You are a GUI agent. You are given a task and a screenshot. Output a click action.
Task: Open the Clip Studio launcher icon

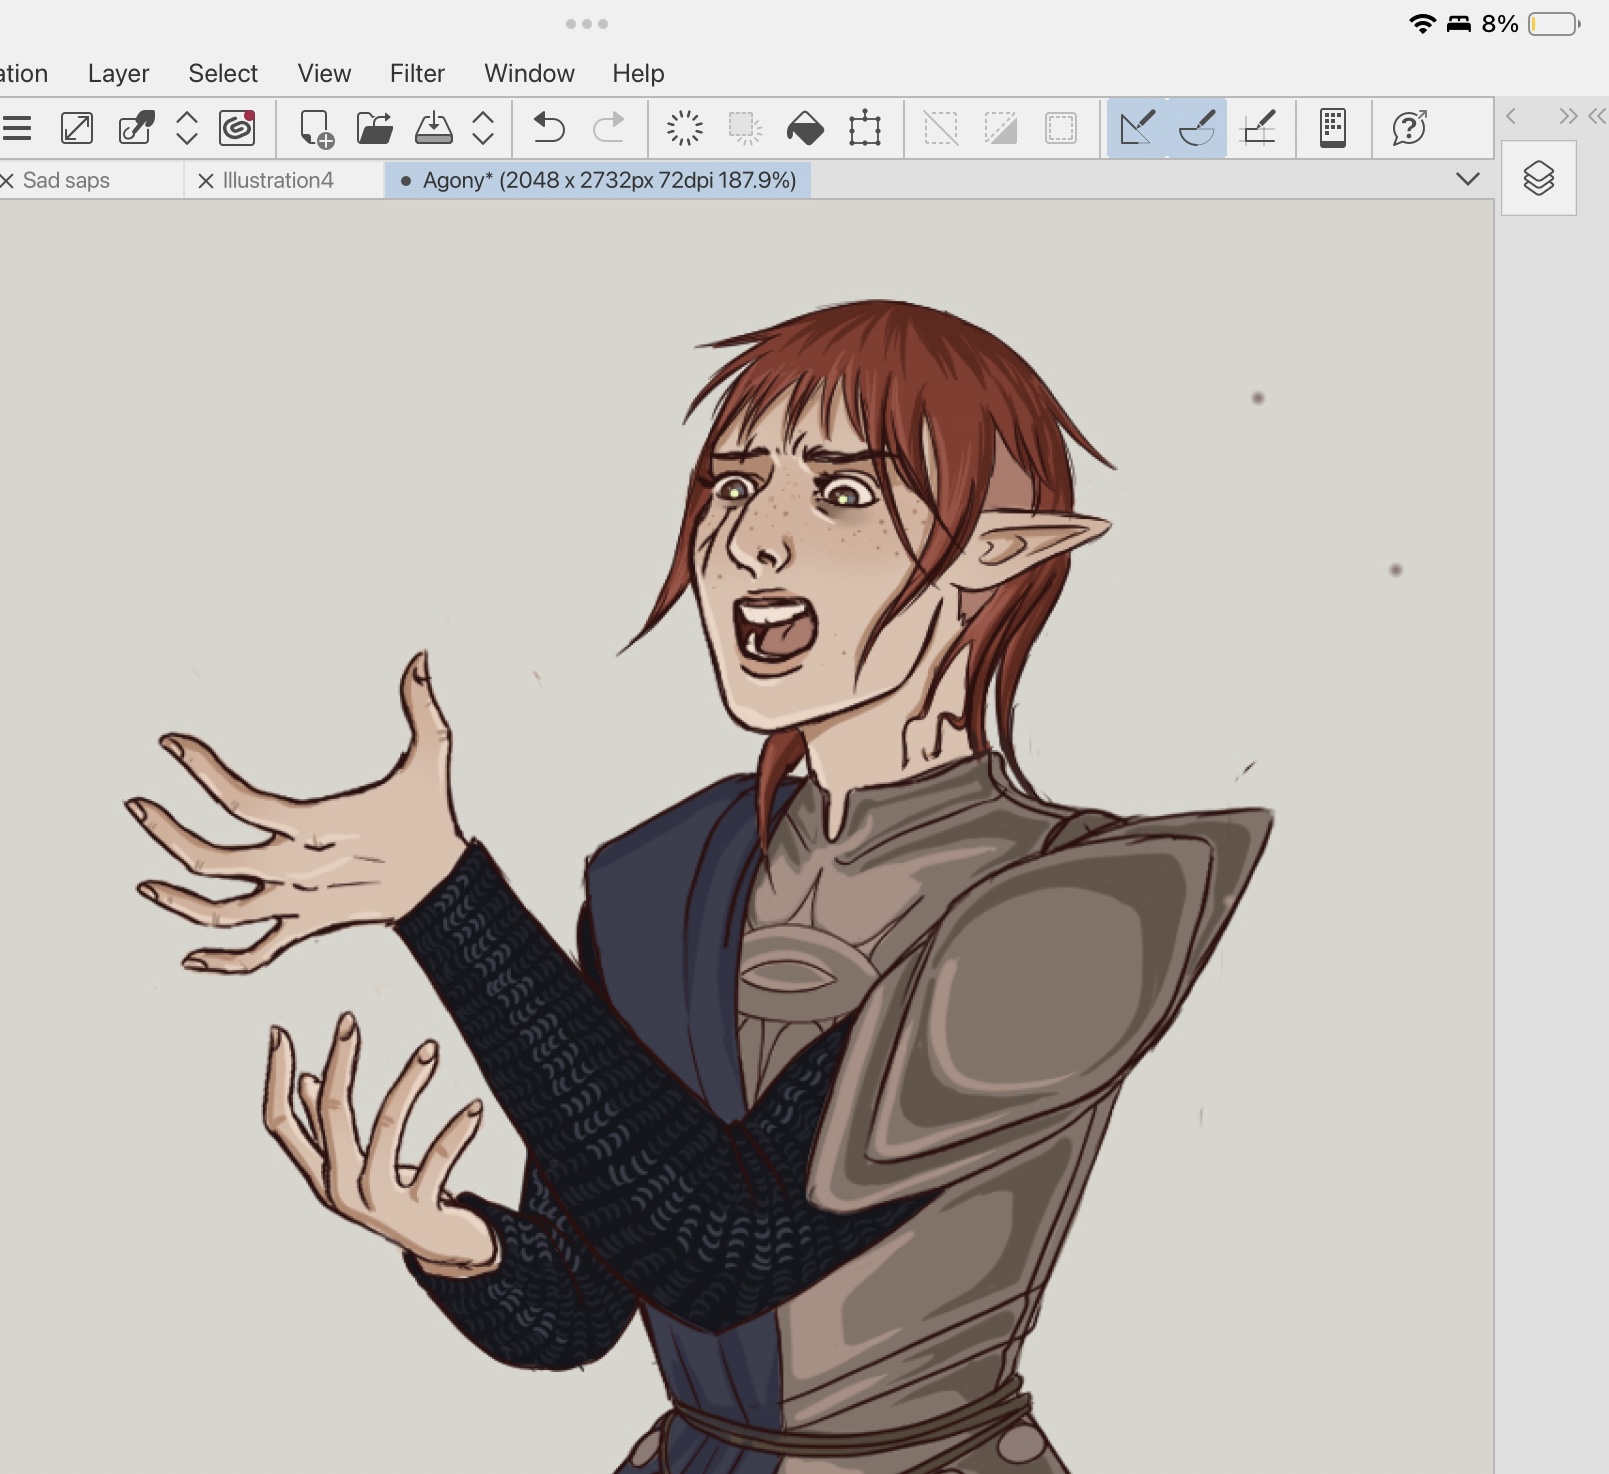coord(237,128)
